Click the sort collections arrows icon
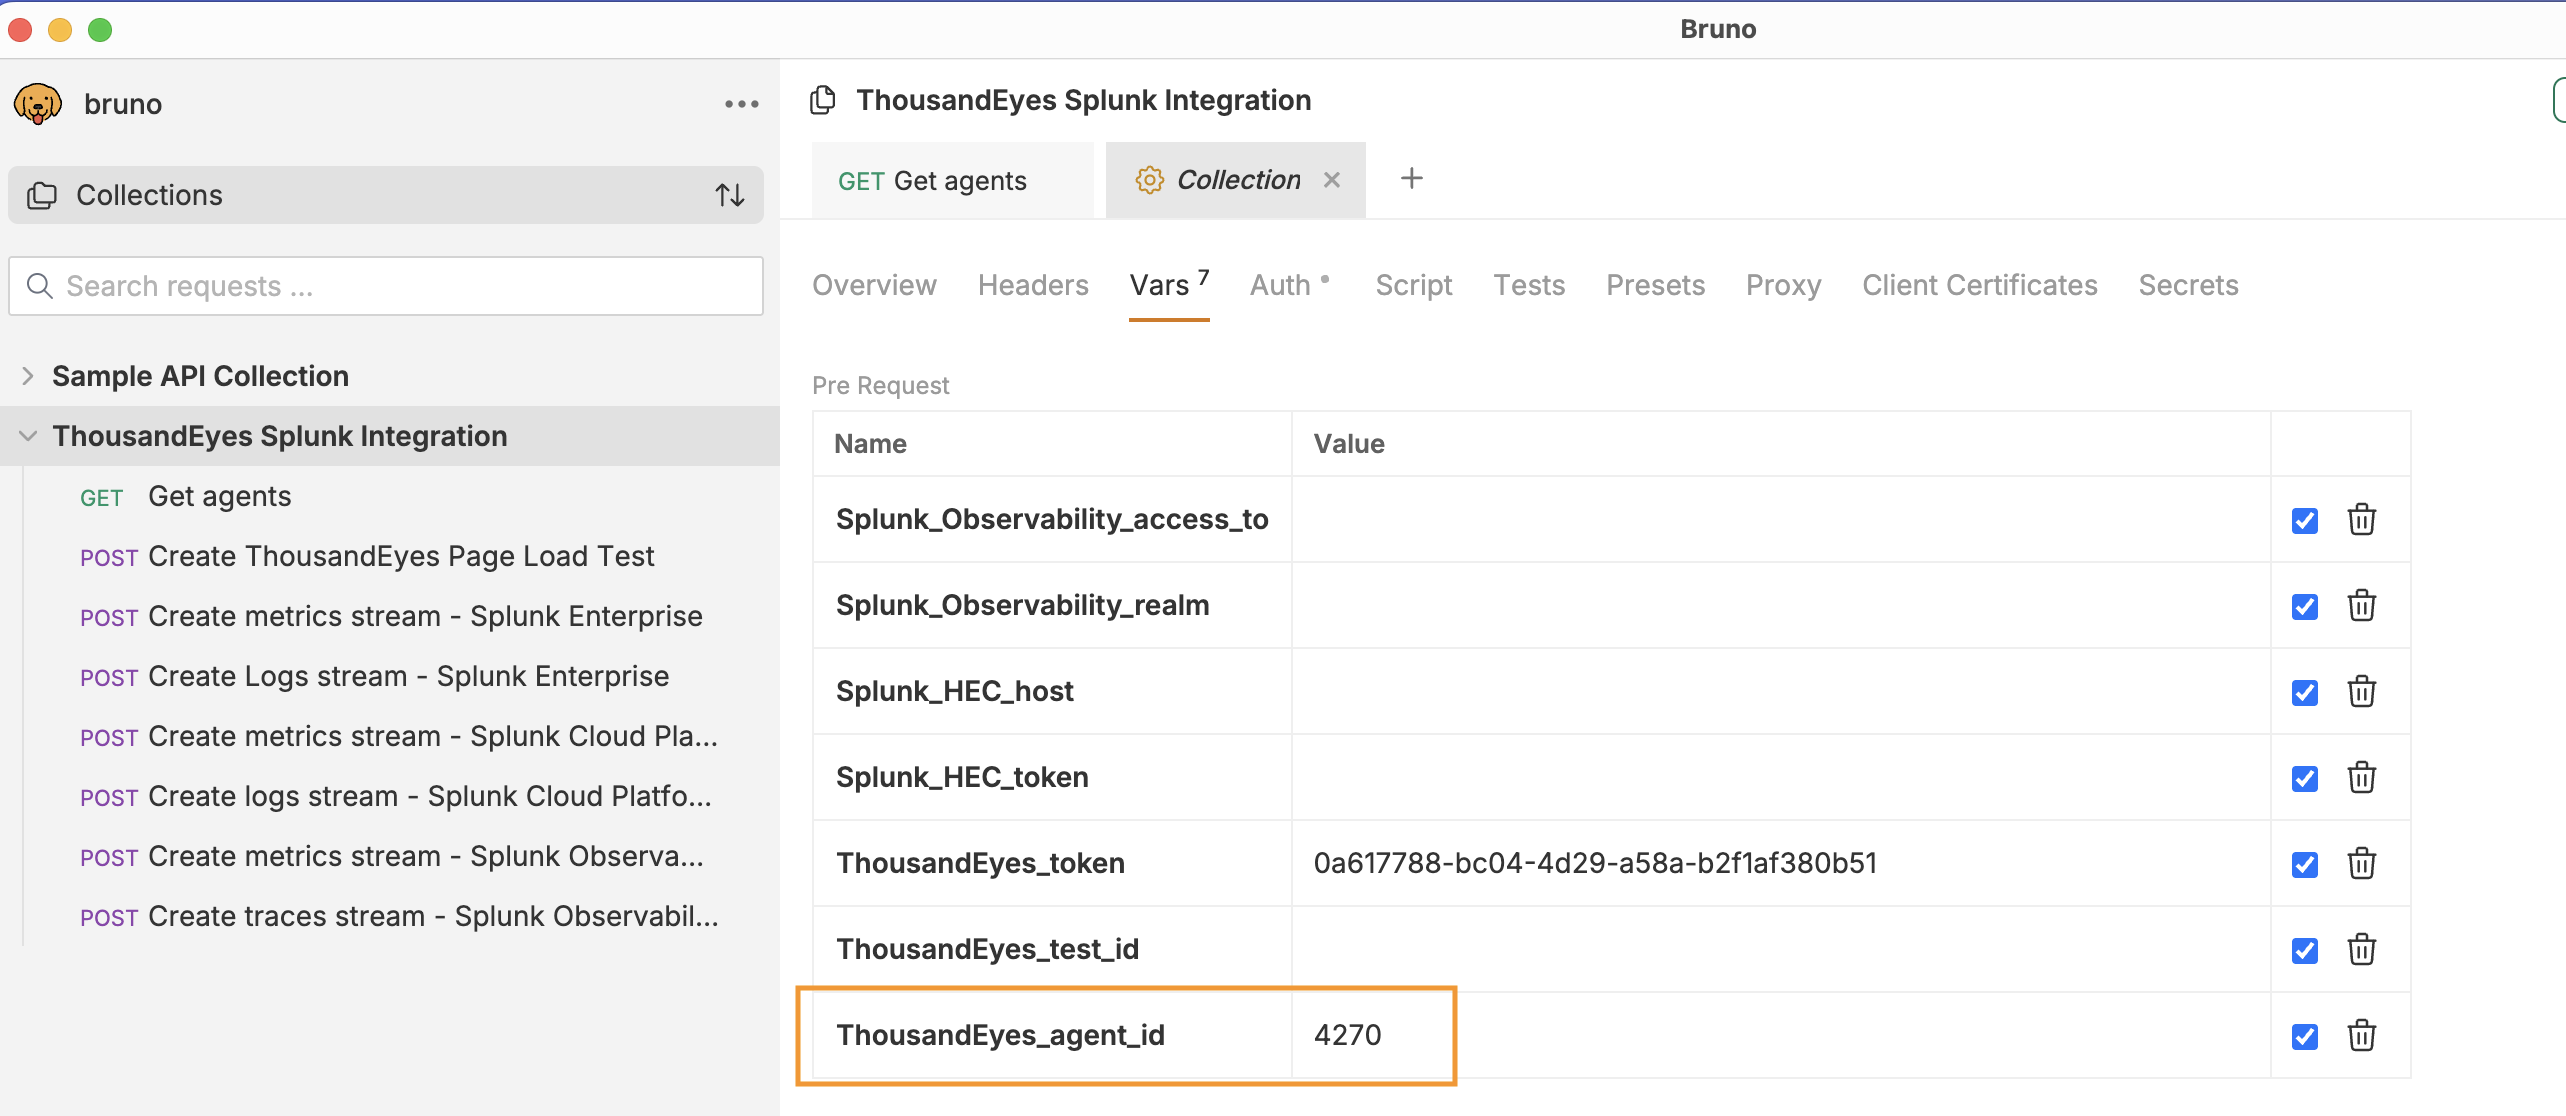The width and height of the screenshot is (2566, 1116). point(729,195)
